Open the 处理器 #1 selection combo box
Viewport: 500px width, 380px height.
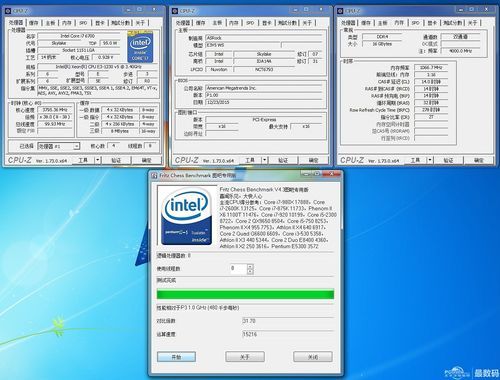click(58, 146)
